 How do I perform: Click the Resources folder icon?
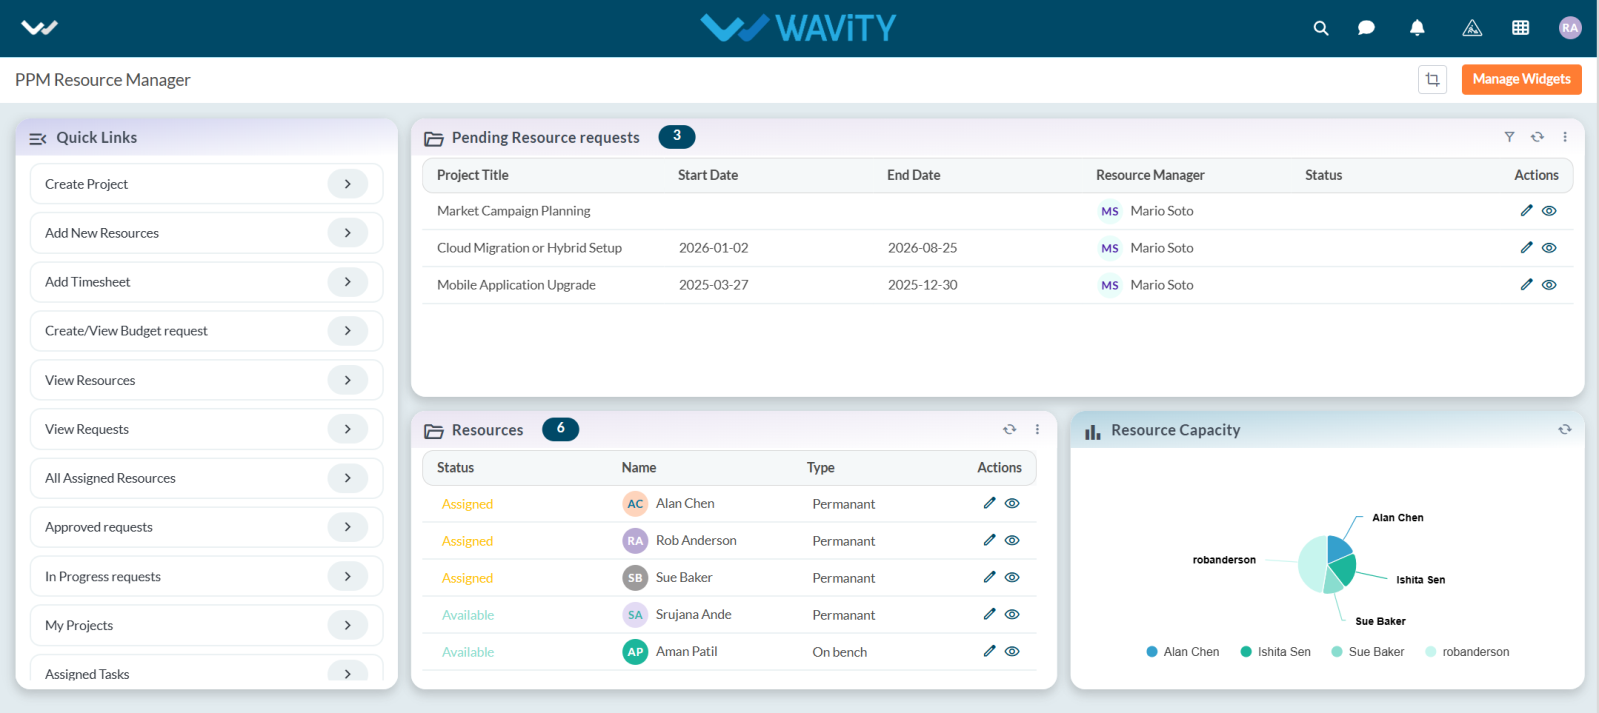click(434, 431)
